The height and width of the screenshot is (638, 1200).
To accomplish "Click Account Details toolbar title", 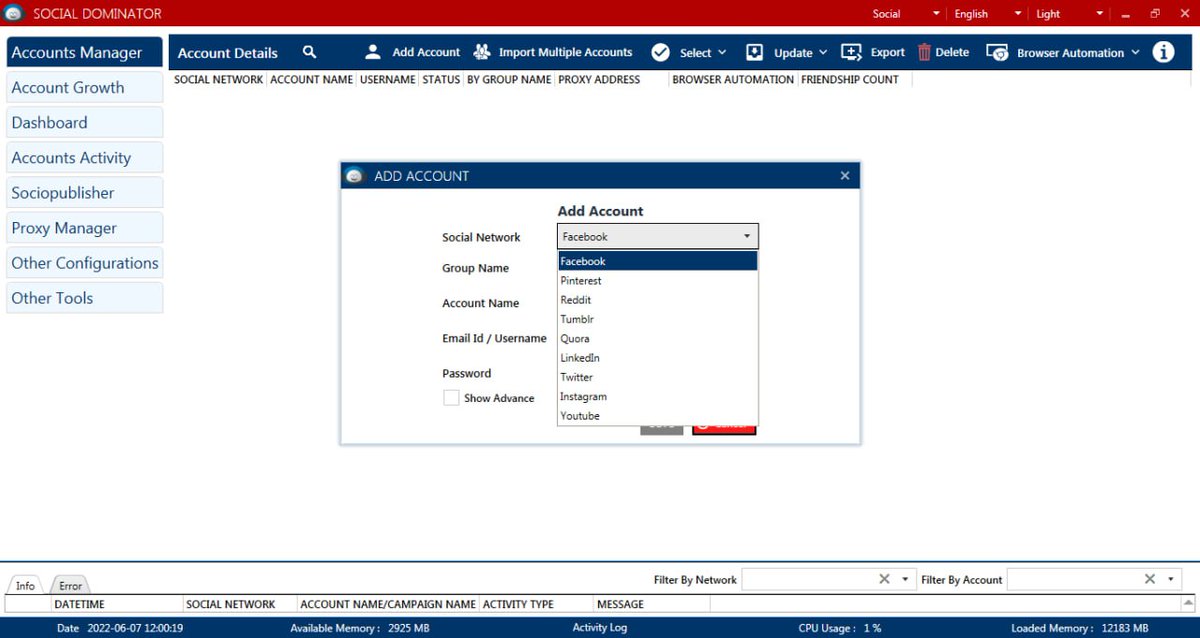I will (228, 53).
